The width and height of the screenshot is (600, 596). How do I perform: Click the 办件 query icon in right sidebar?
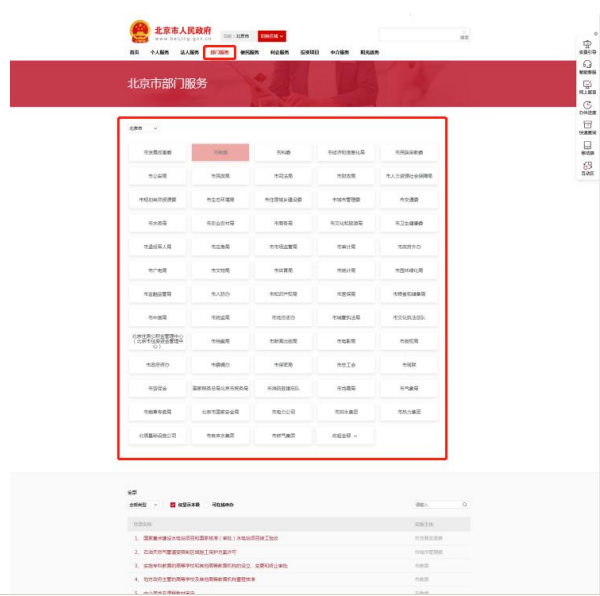(x=587, y=106)
